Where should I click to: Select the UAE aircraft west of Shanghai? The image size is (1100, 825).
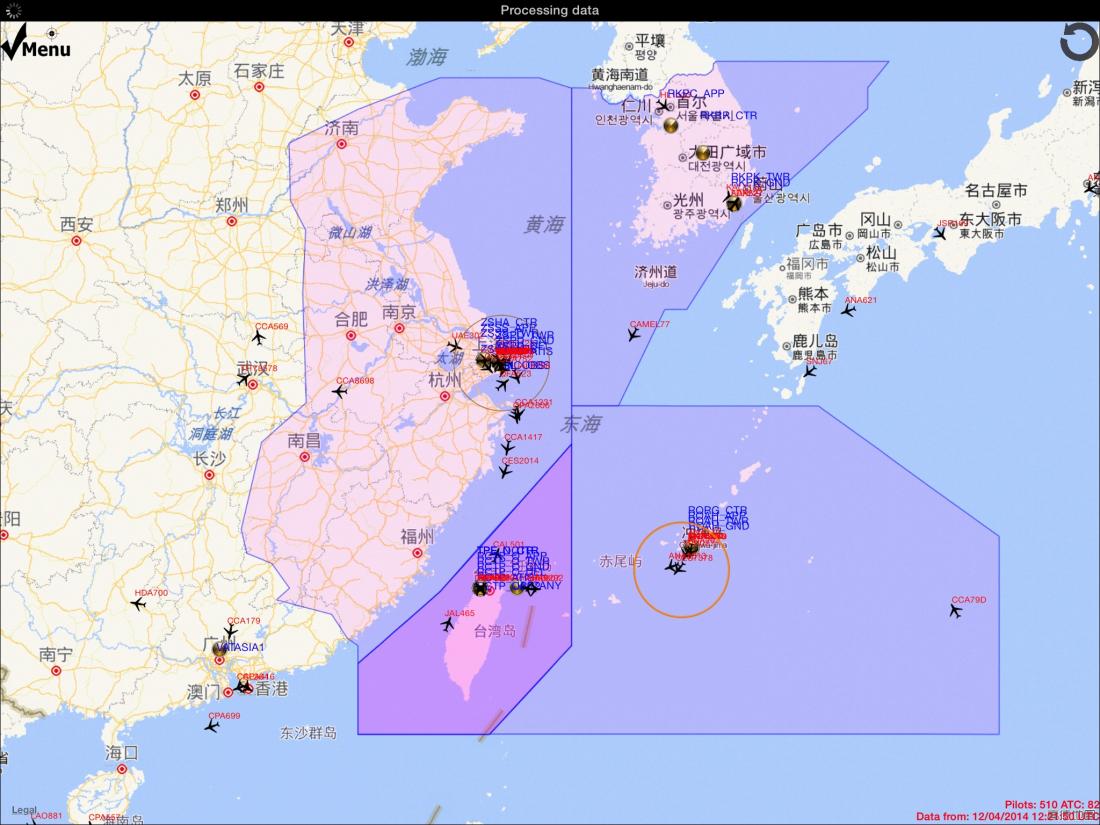[x=455, y=345]
